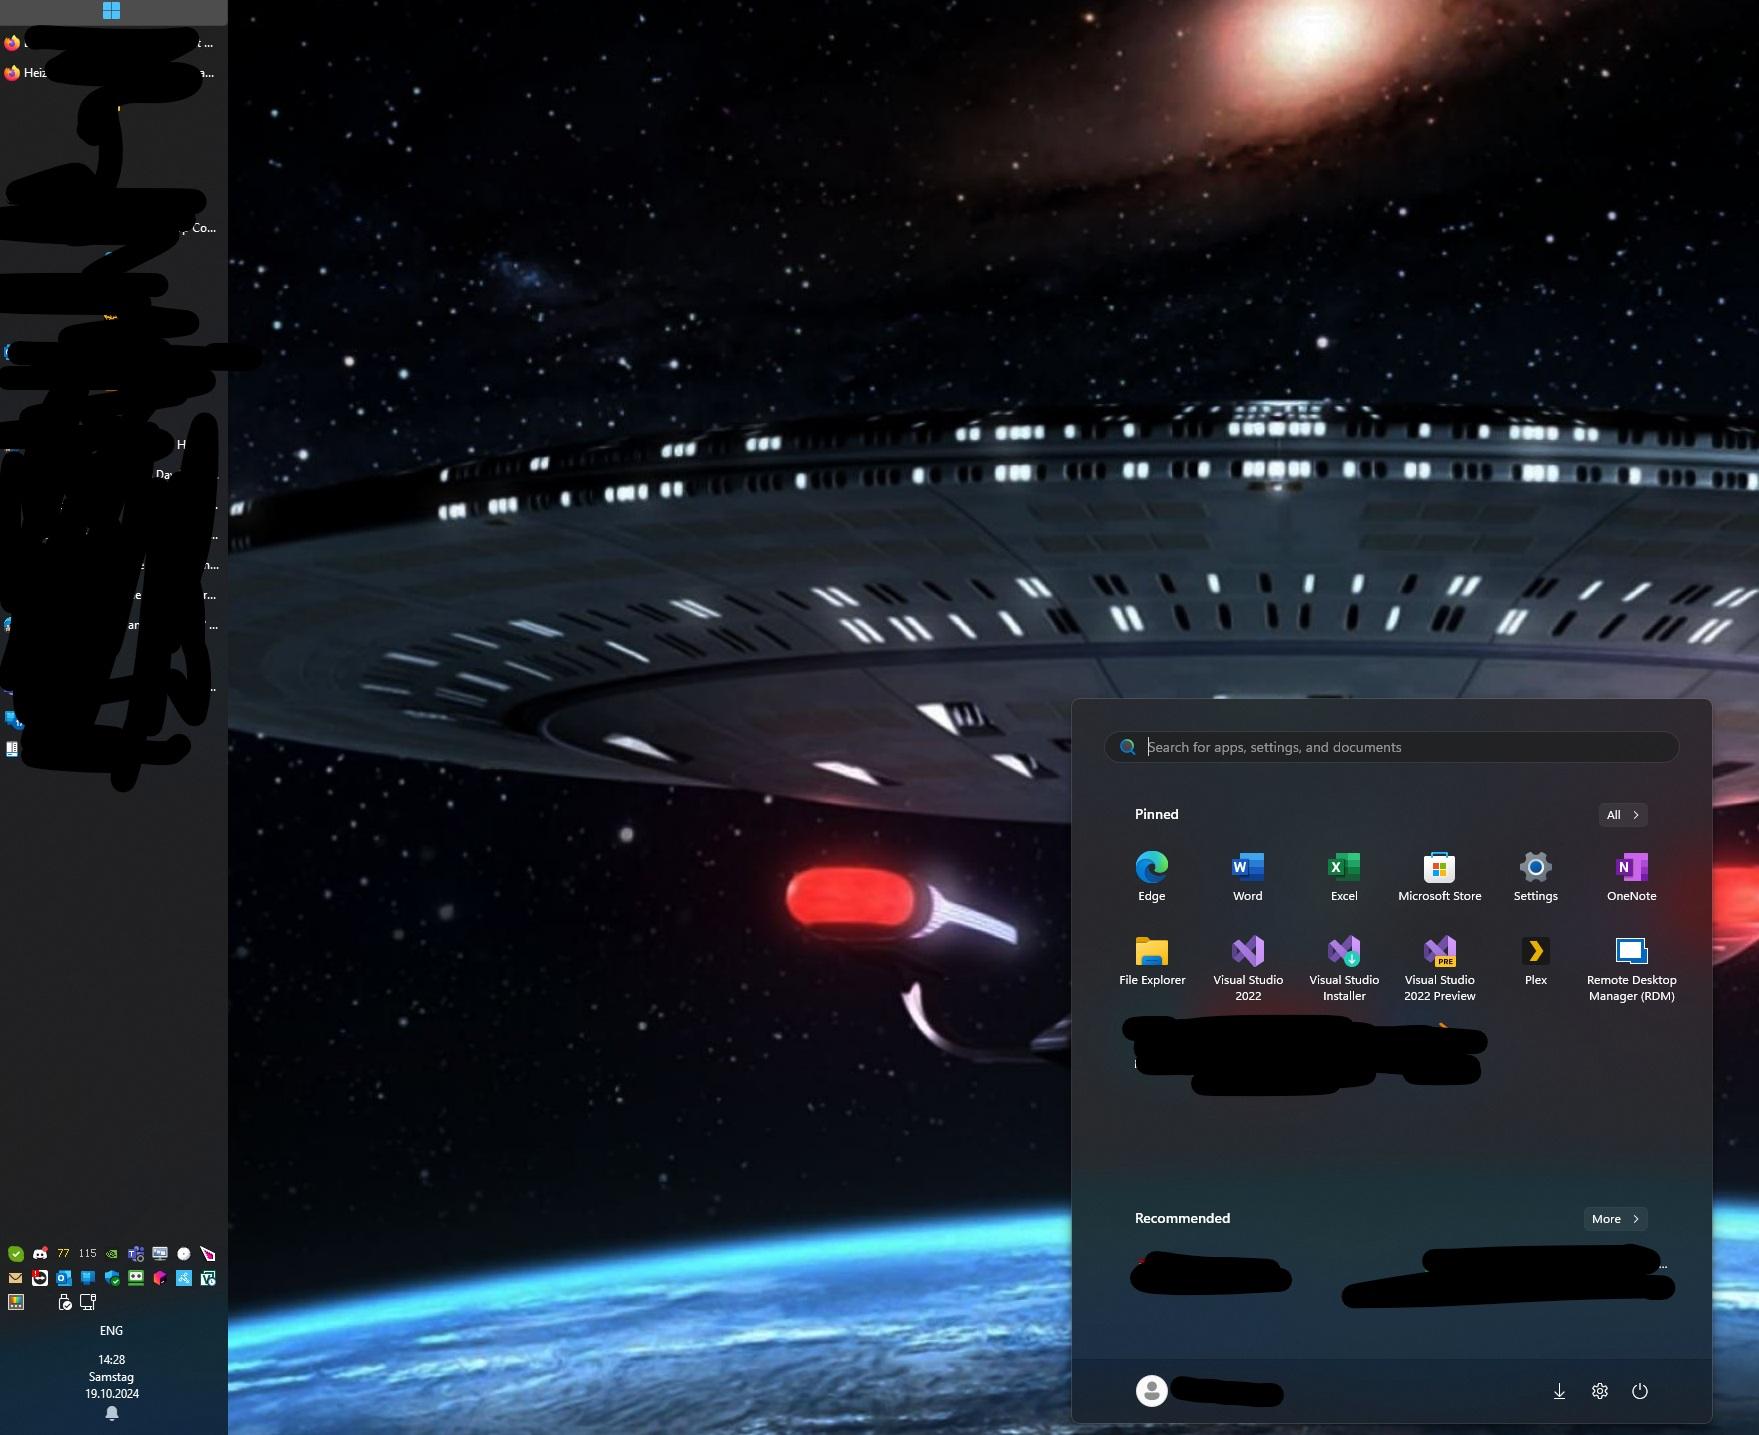The height and width of the screenshot is (1435, 1759).
Task: Open the blue Windows-tile tray icon
Action: 88,1278
